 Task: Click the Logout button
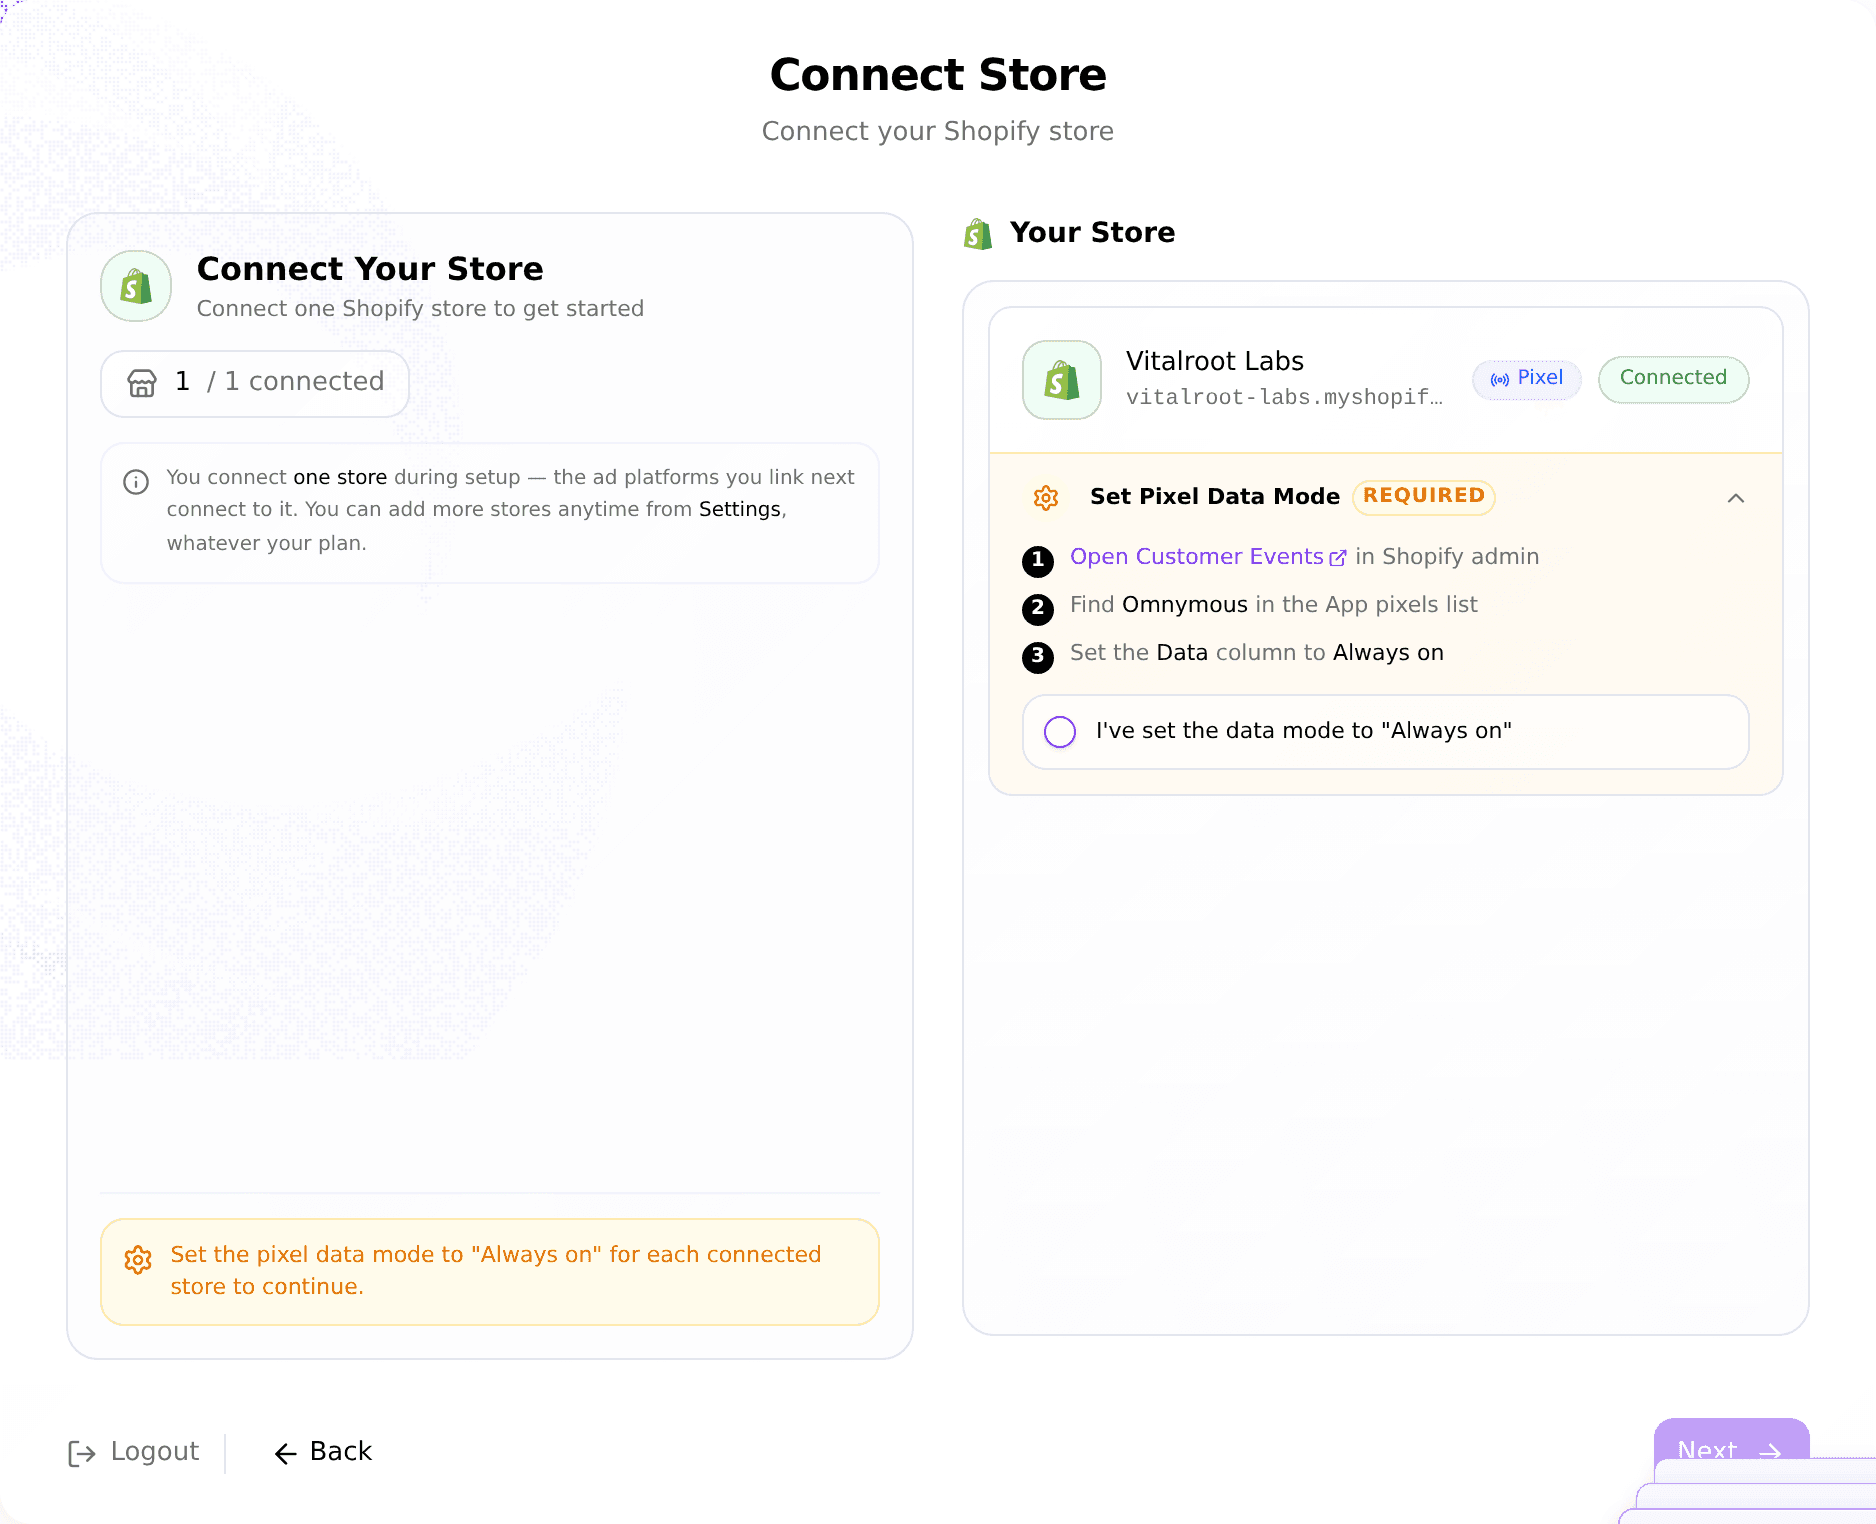(x=134, y=1452)
